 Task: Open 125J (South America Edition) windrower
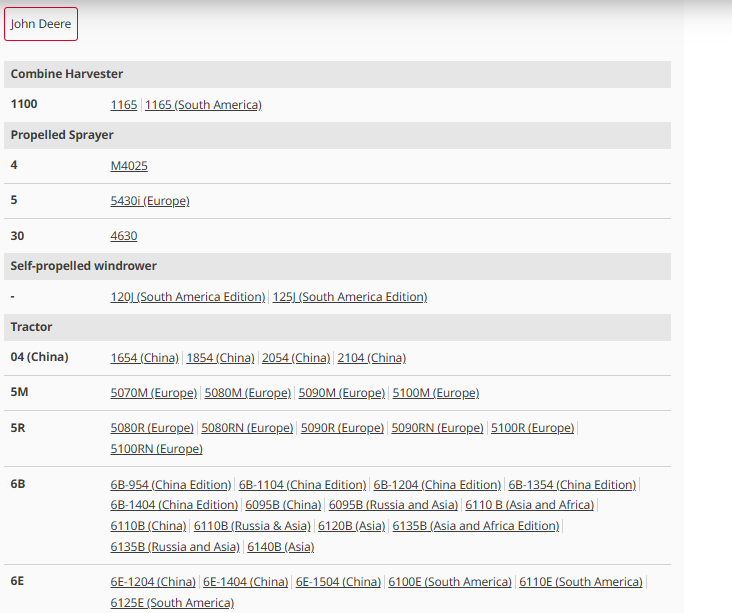(350, 297)
